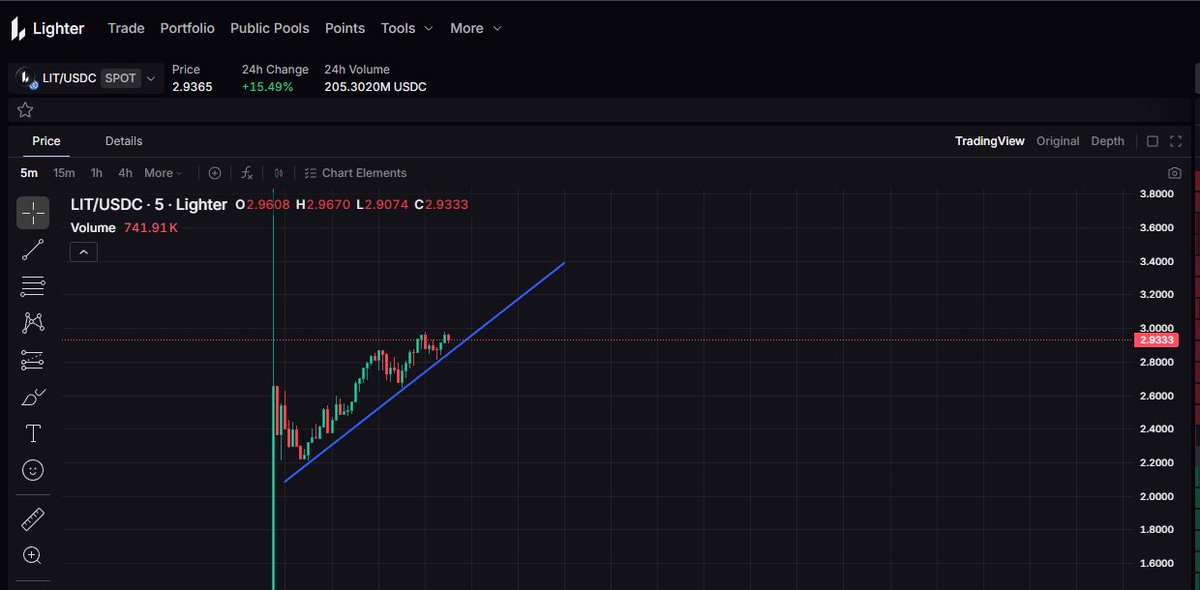Viewport: 1200px width, 590px height.
Task: Switch to the 5m timeframe
Action: [29, 173]
